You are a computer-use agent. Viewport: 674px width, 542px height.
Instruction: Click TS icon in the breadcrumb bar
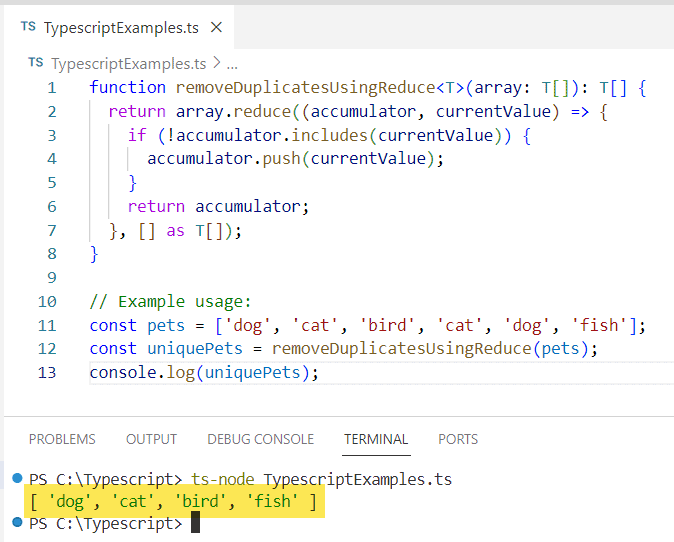click(36, 63)
